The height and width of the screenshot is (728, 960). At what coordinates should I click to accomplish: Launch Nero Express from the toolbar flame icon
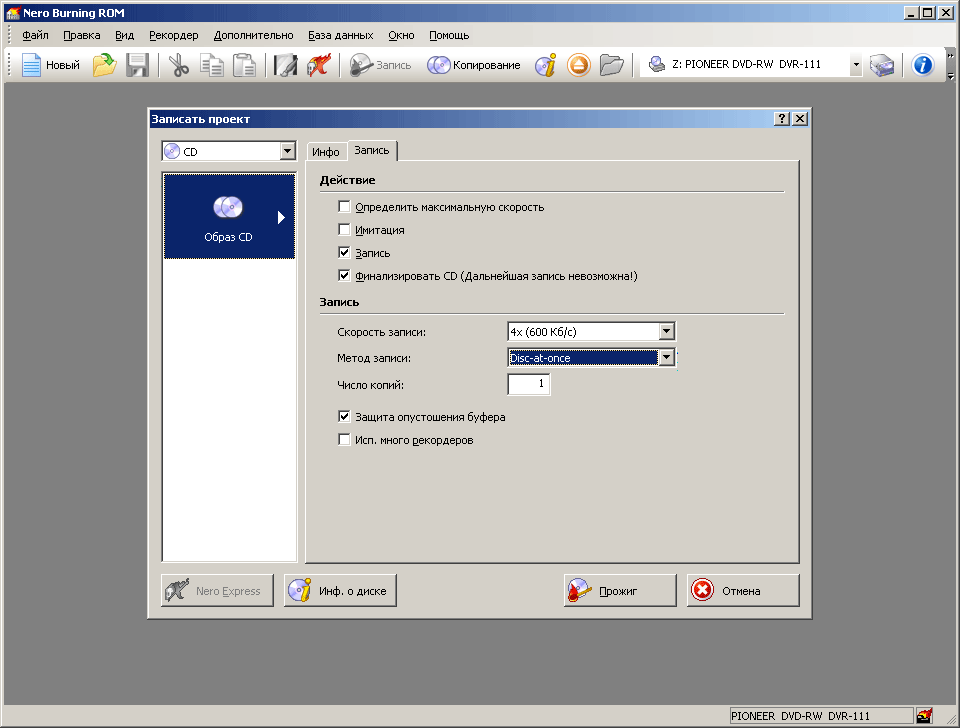(318, 65)
